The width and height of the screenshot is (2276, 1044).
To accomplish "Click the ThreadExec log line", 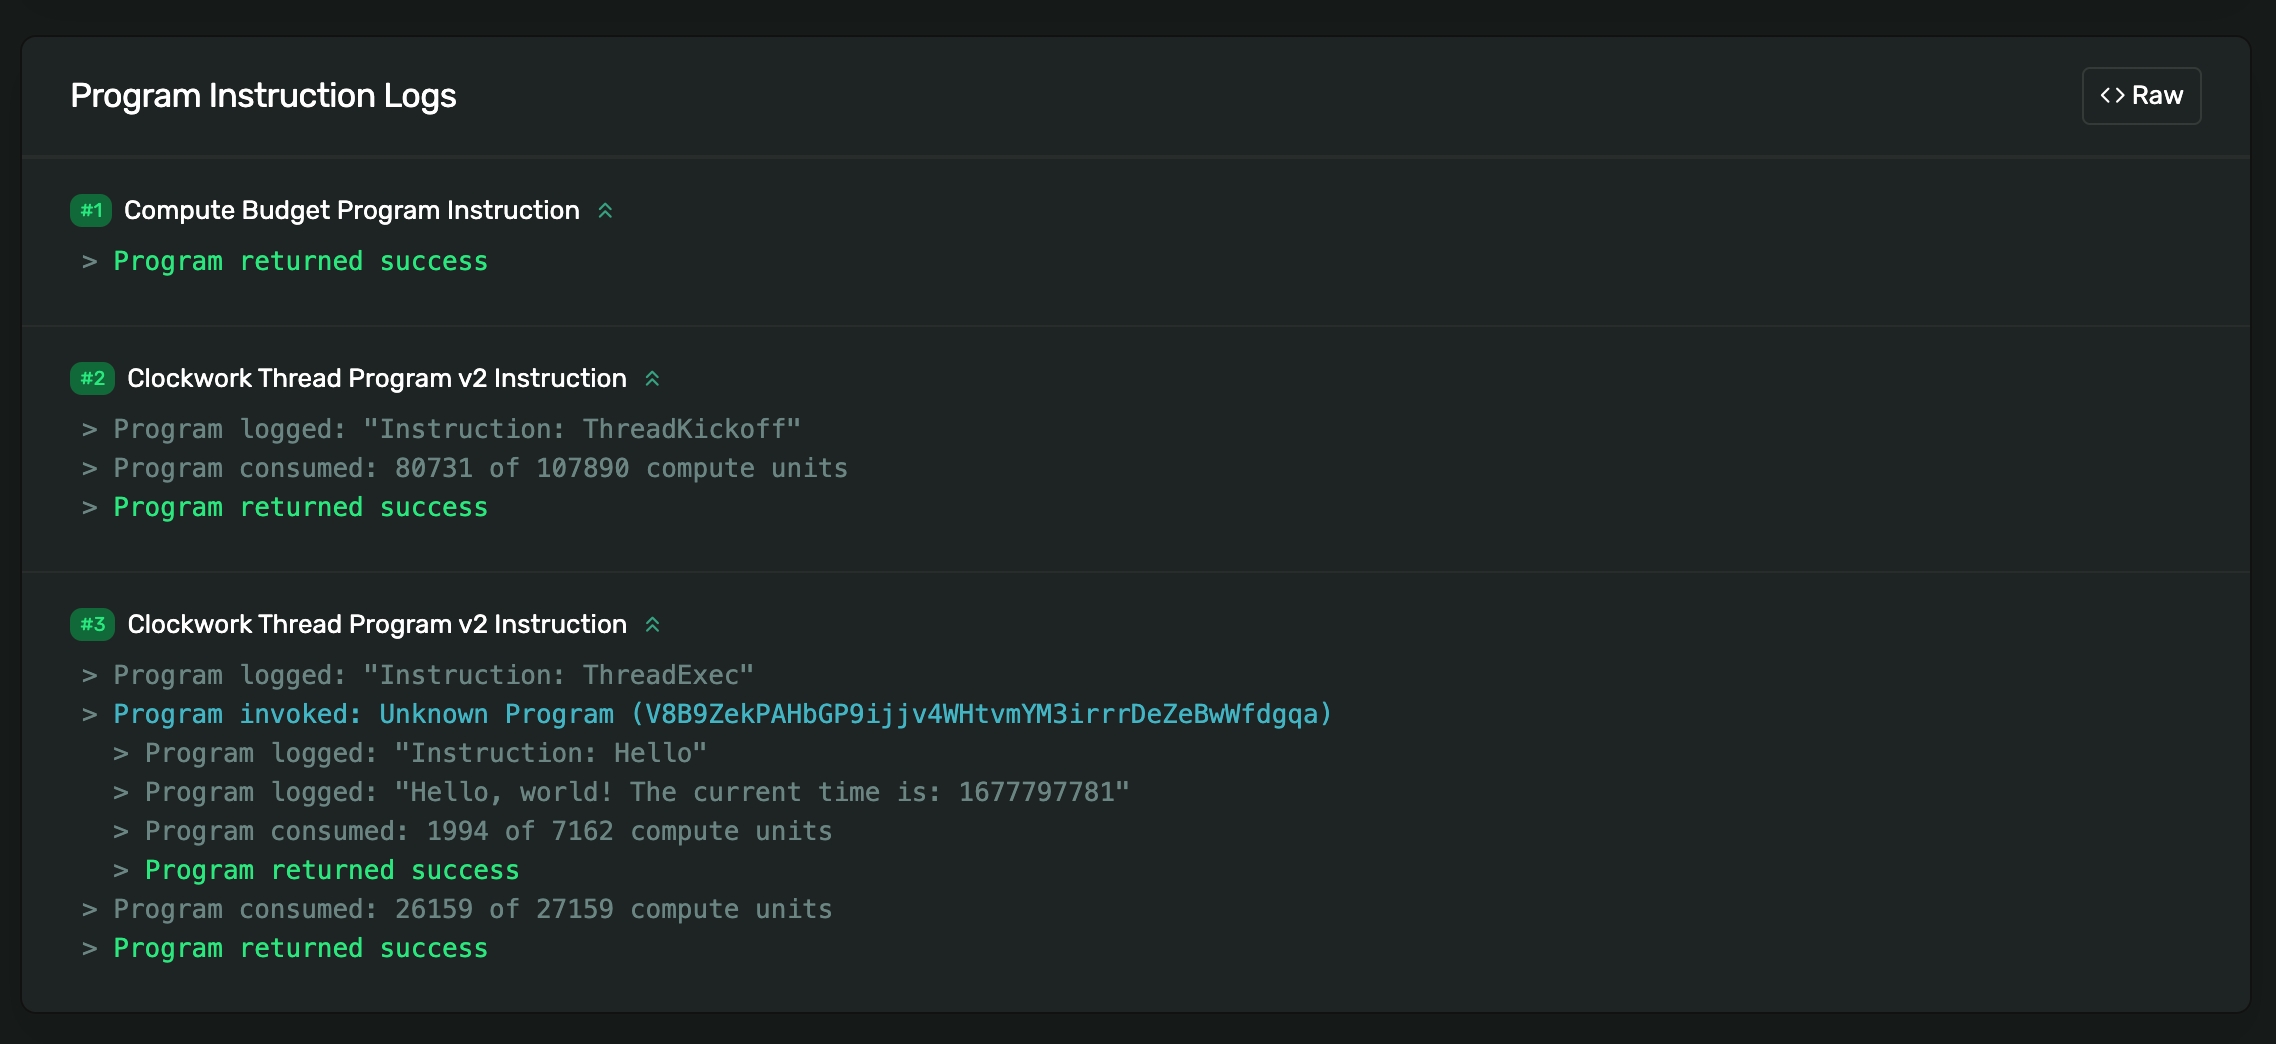I will click(433, 676).
